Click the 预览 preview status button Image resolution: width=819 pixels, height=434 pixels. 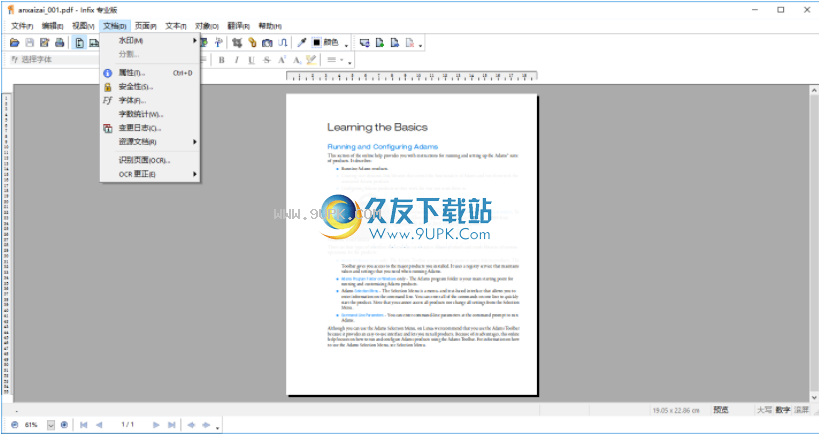tap(721, 410)
